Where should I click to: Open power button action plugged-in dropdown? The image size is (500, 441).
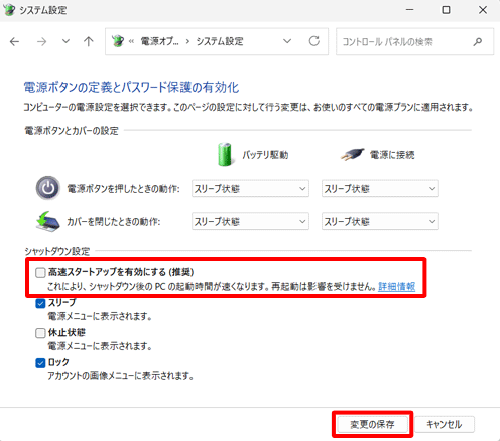(x=380, y=189)
